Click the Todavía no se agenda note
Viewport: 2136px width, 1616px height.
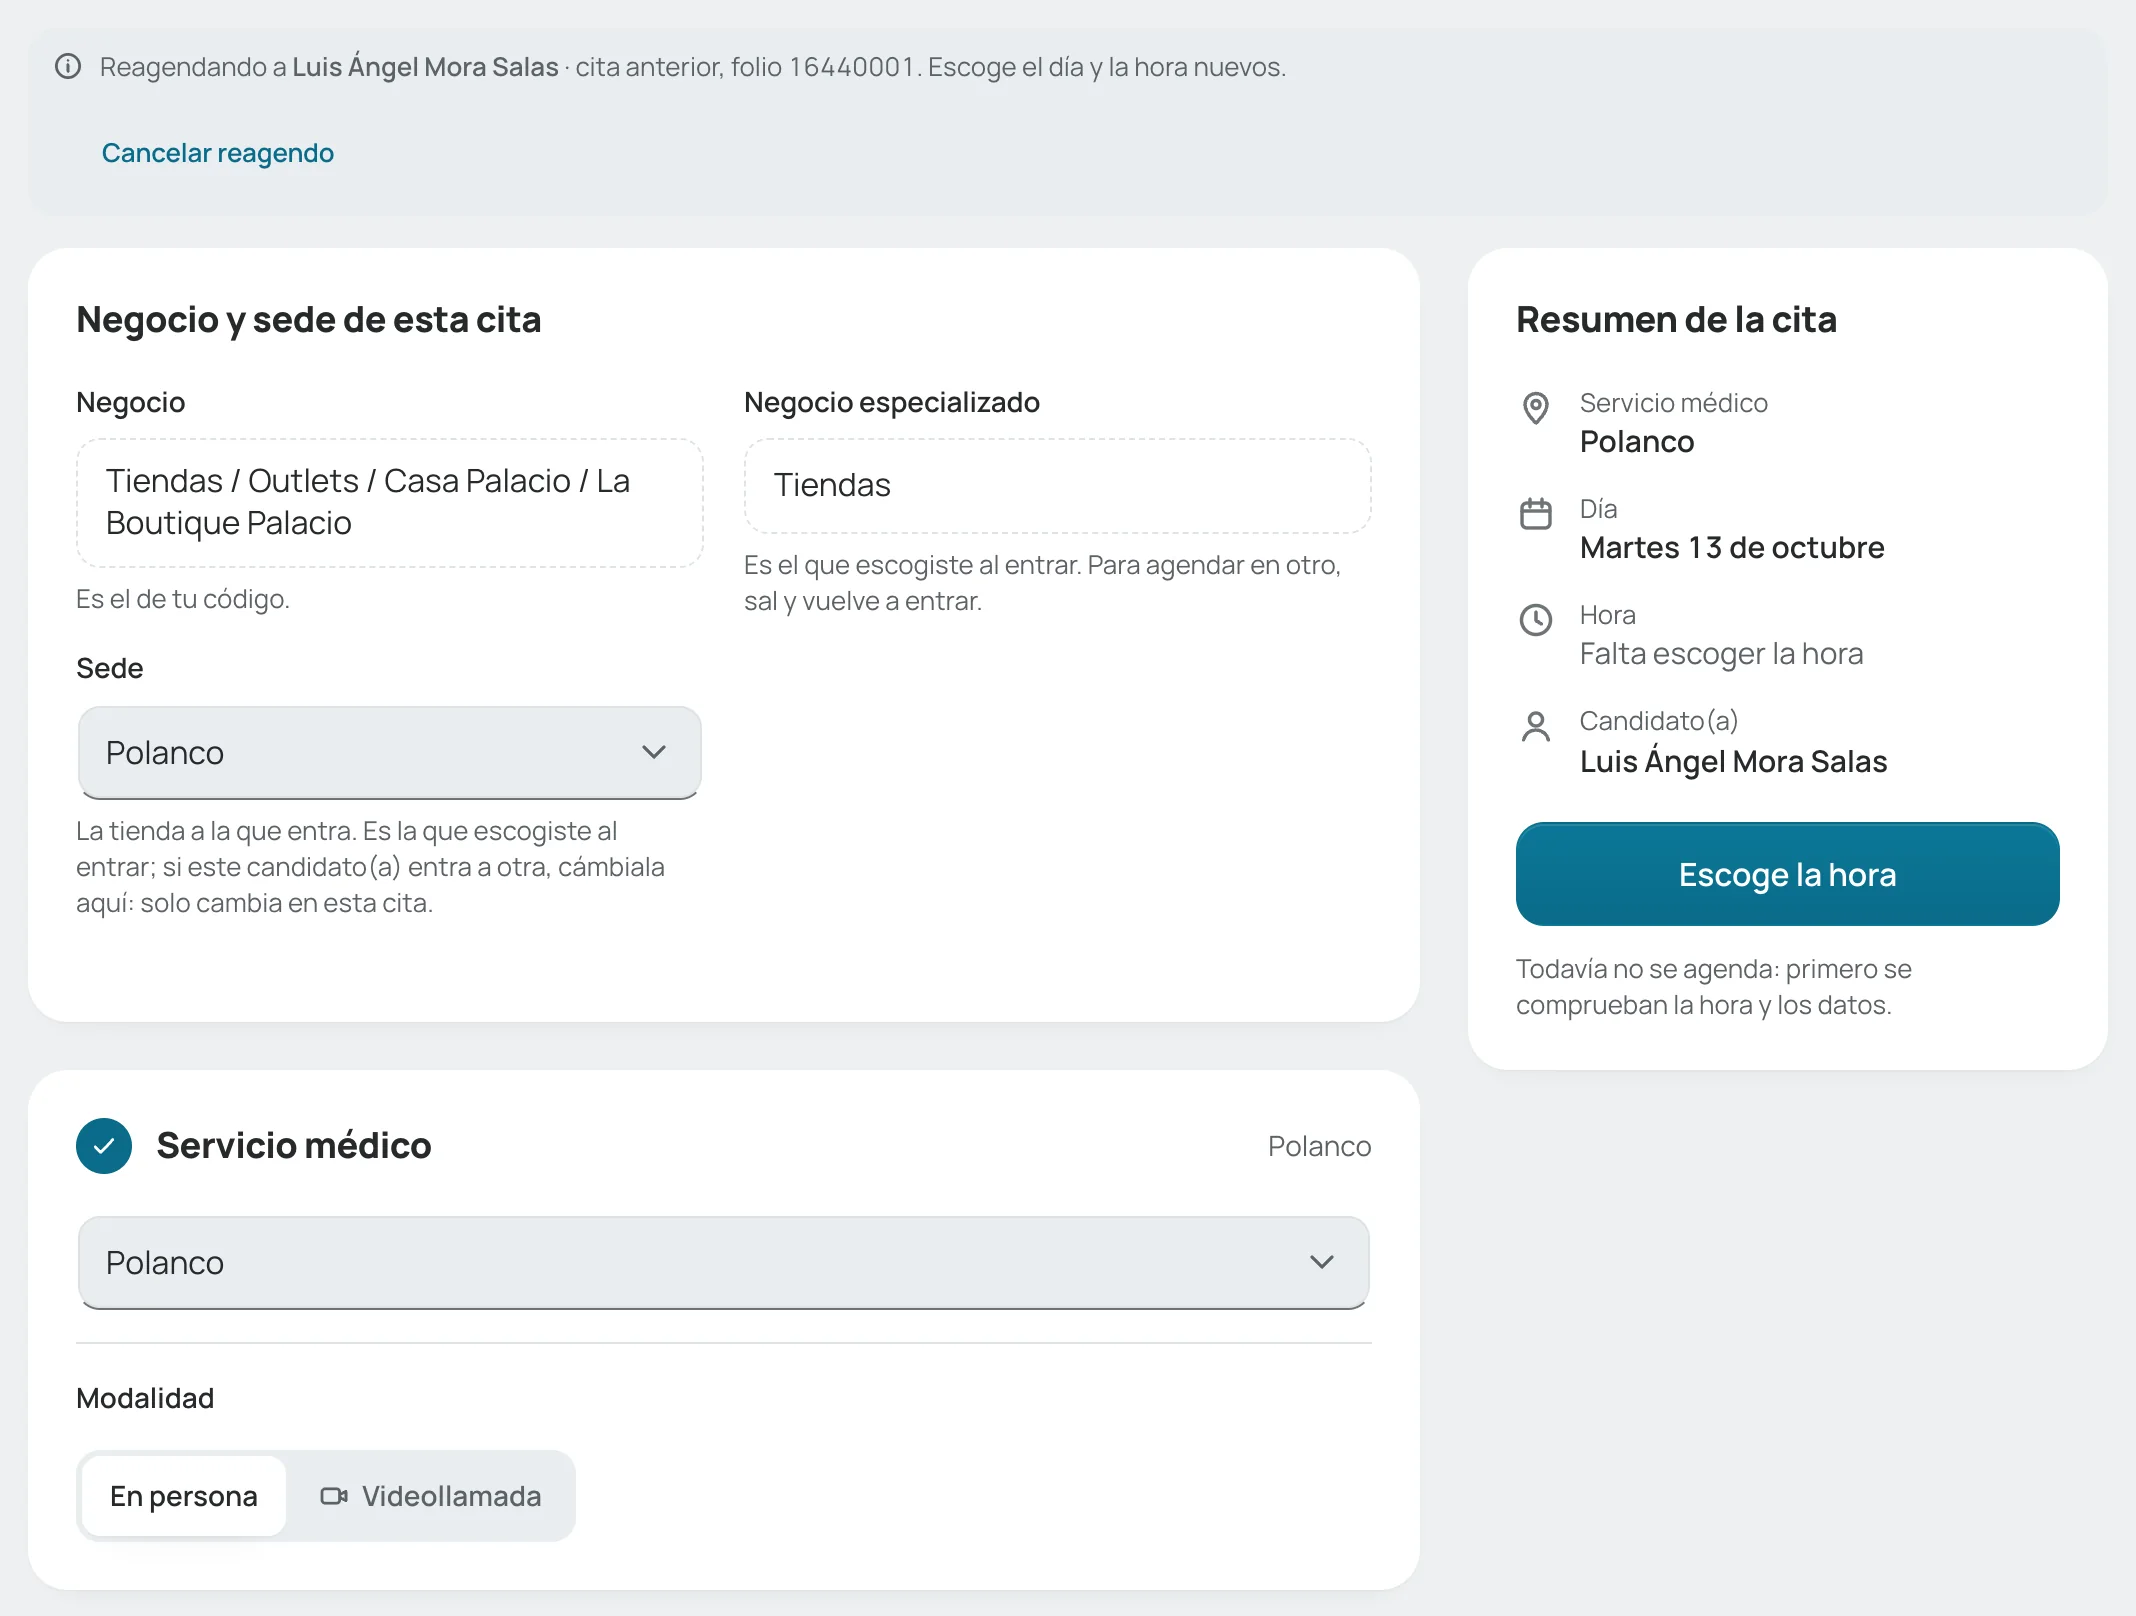[x=1713, y=987]
